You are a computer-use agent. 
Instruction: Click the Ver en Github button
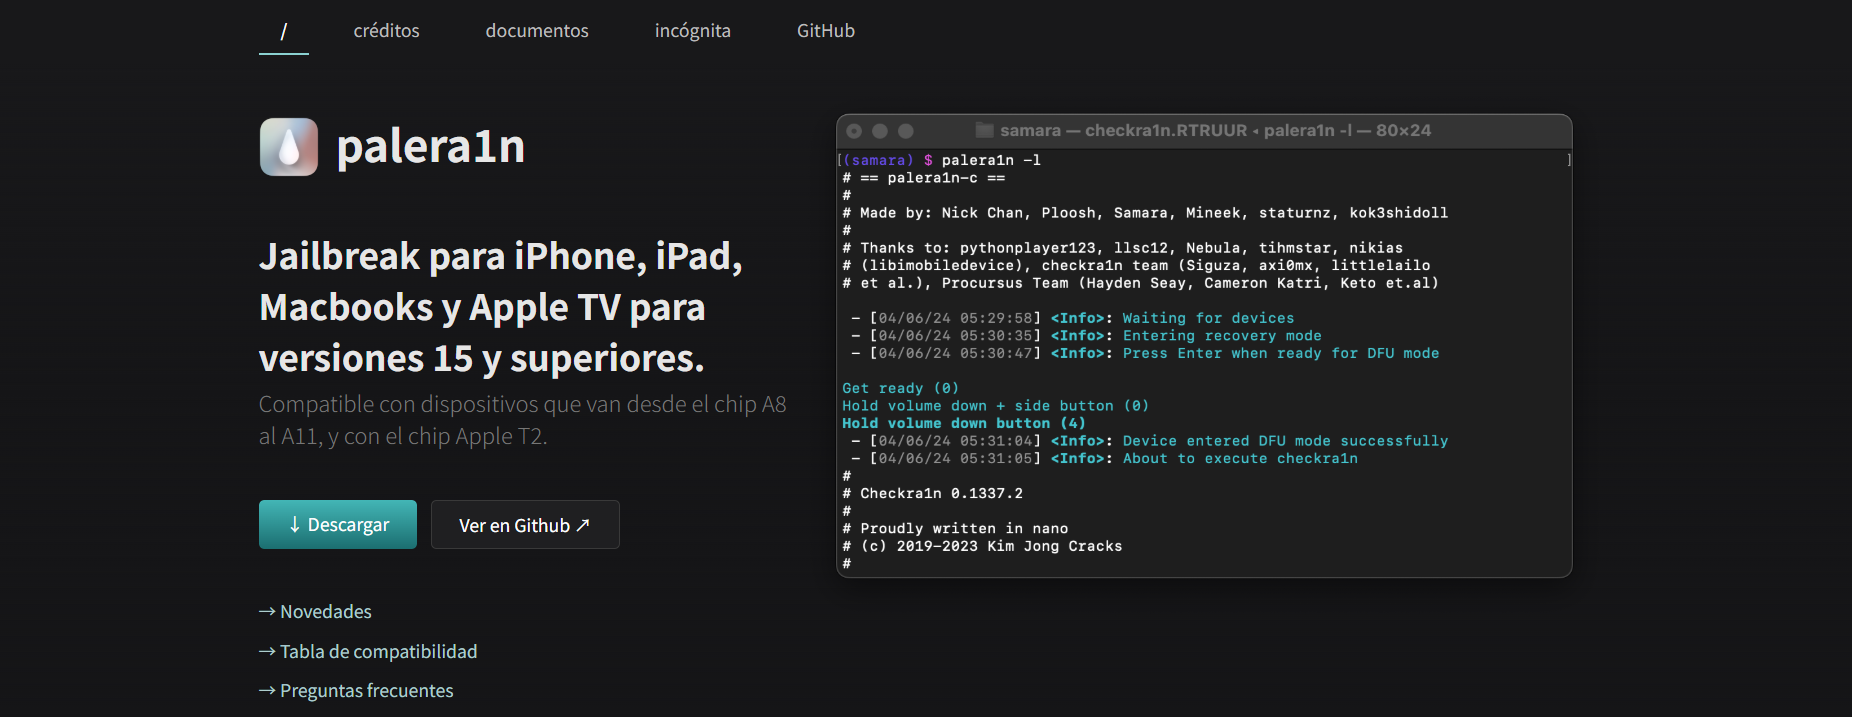click(525, 524)
